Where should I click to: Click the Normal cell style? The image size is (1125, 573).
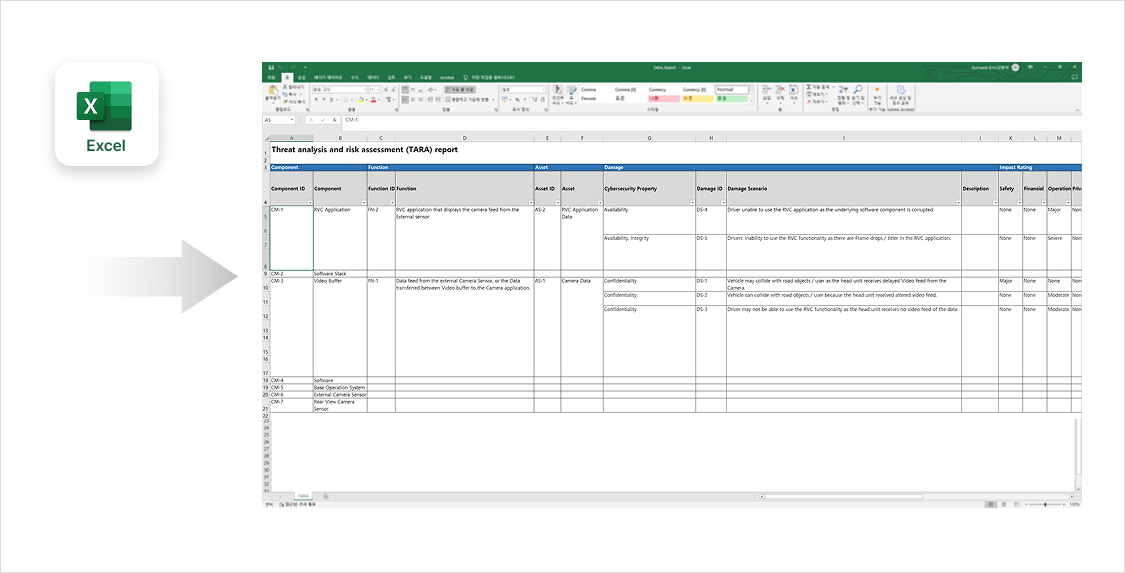(x=730, y=89)
